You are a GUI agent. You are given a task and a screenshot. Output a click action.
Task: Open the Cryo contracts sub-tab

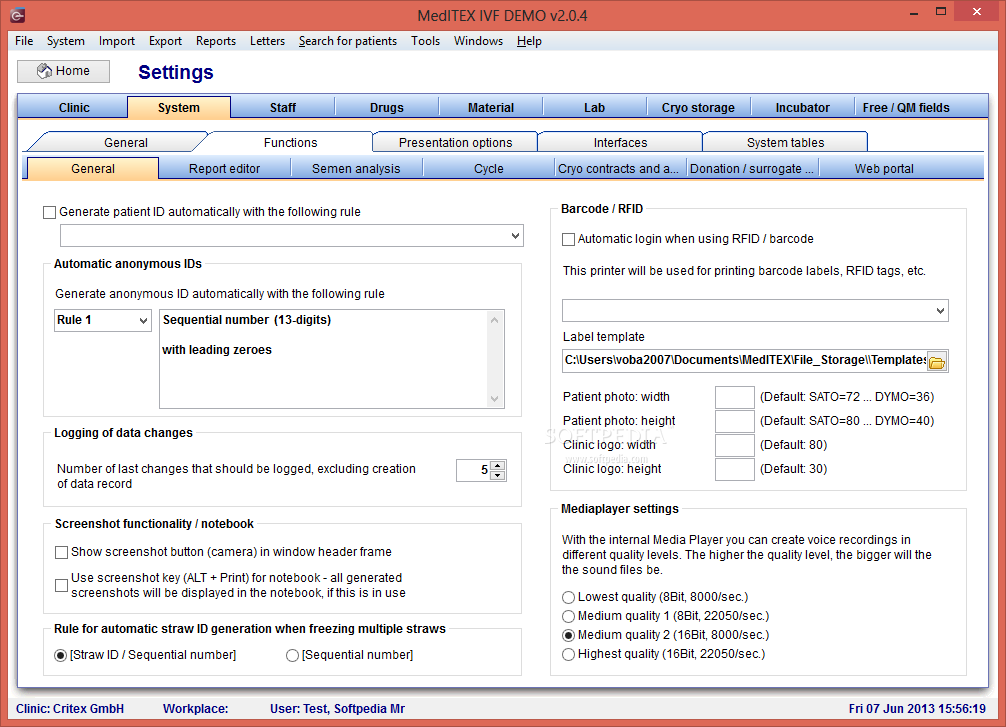pos(618,169)
